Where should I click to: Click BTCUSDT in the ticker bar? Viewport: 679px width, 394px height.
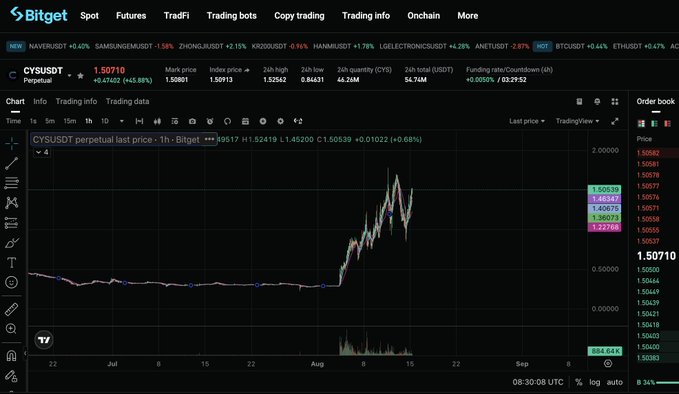pos(570,46)
